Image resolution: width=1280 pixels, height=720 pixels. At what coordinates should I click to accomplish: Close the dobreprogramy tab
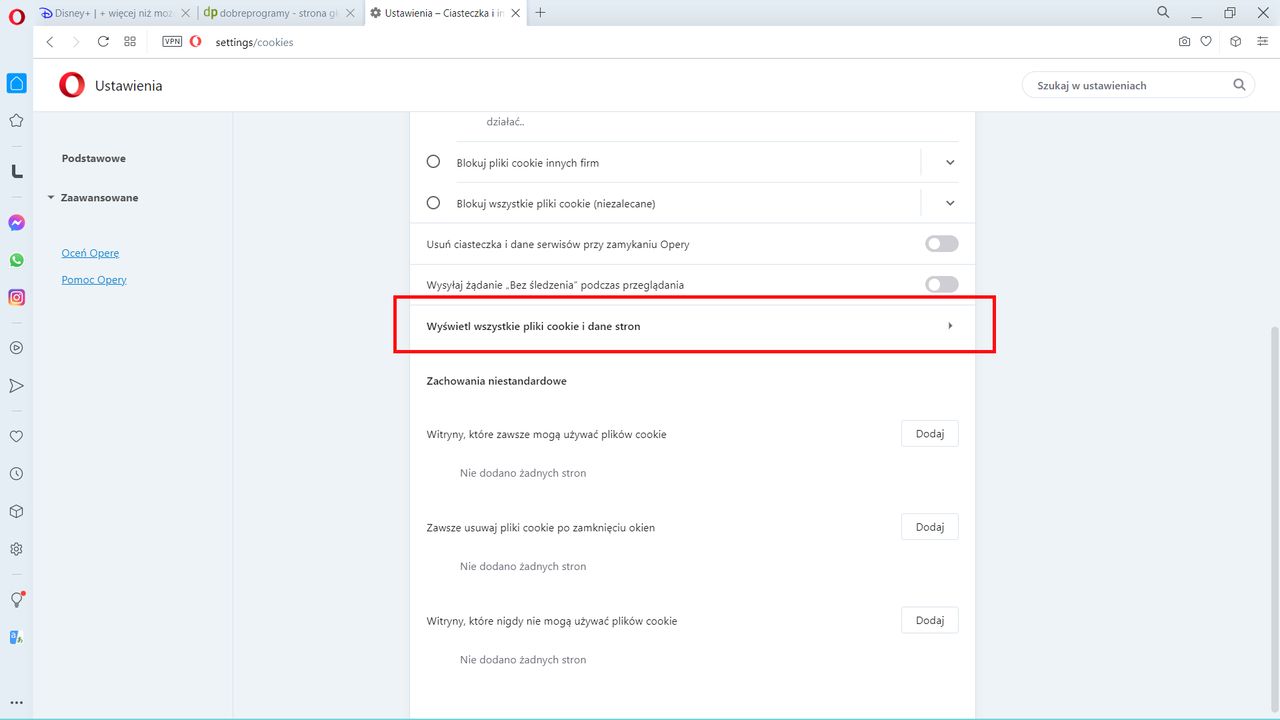(349, 13)
